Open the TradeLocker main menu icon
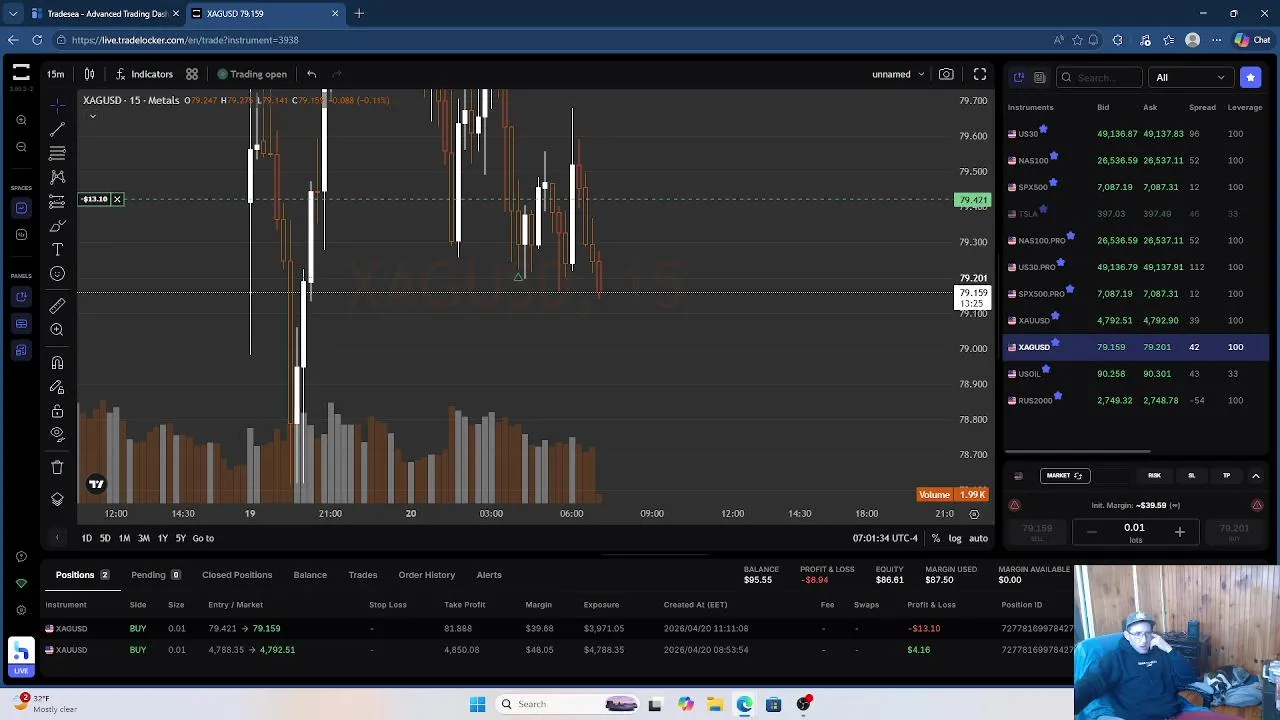 21,74
